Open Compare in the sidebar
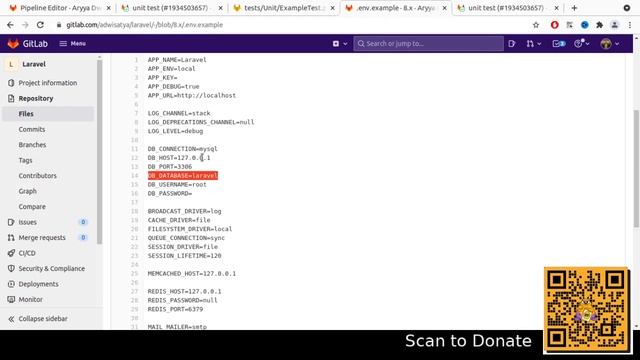 (32, 207)
